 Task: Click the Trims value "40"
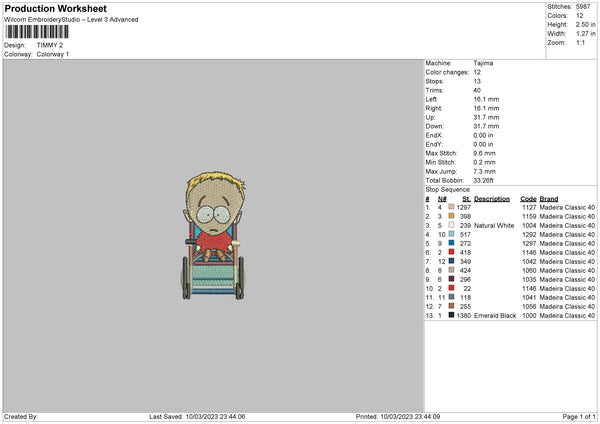coord(477,90)
